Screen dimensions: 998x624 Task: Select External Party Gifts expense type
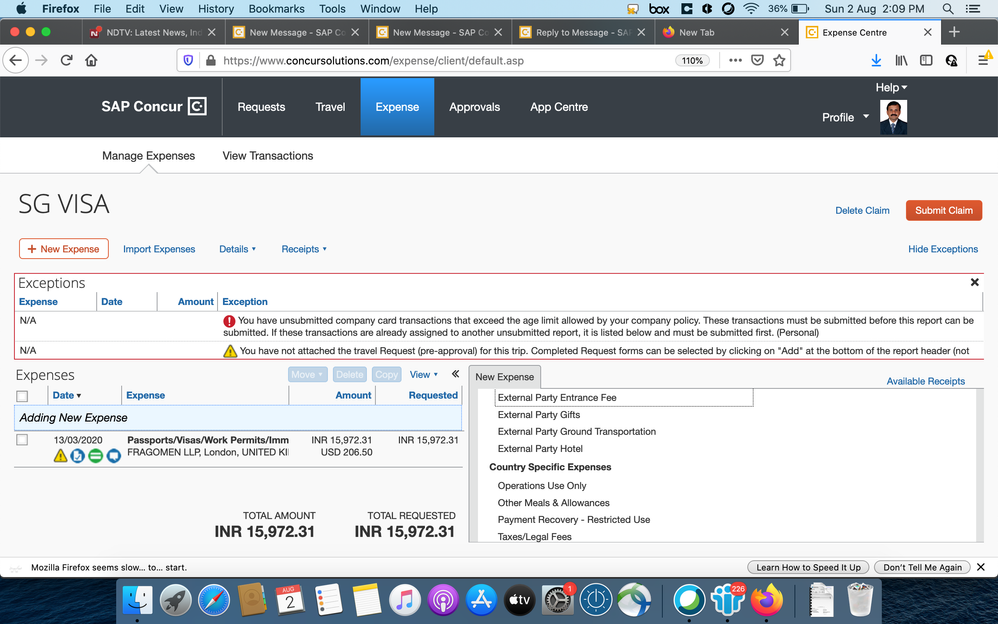click(x=538, y=415)
